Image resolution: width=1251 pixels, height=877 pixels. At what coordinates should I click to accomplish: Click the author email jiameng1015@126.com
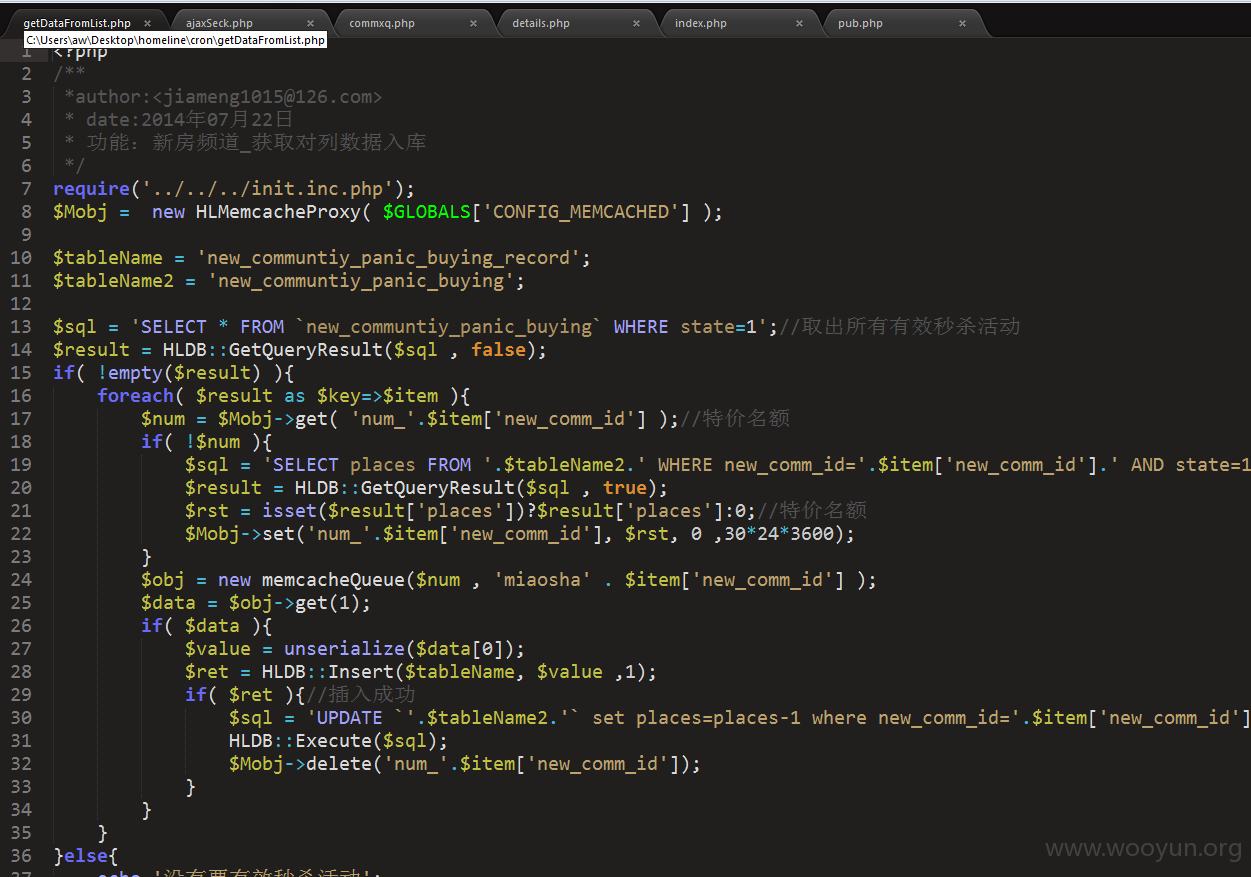267,97
